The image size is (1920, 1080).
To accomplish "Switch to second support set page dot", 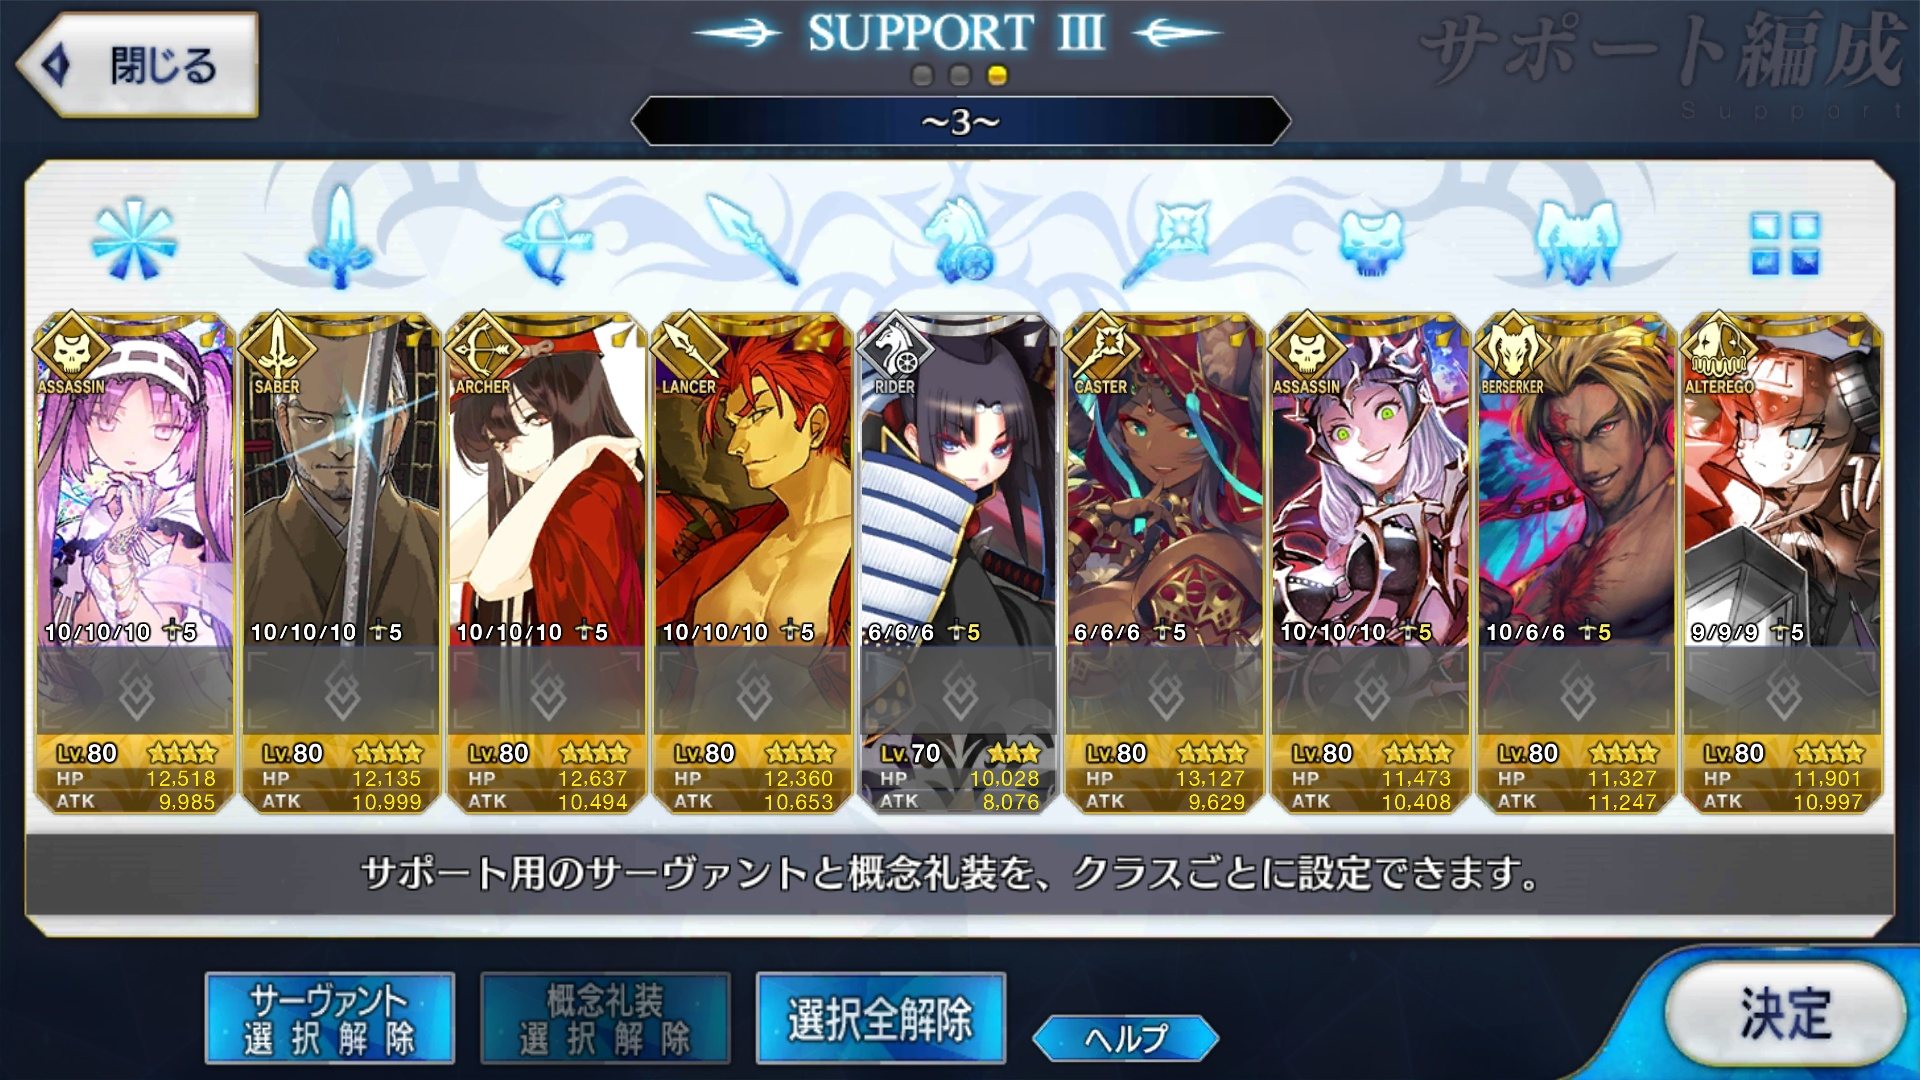I will [960, 75].
